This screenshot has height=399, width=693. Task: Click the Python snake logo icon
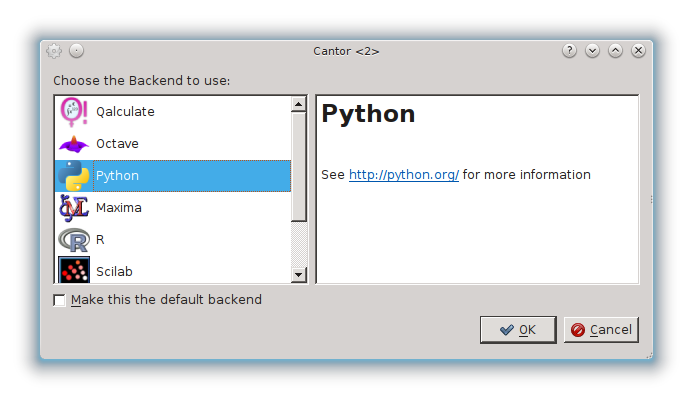coord(74,176)
